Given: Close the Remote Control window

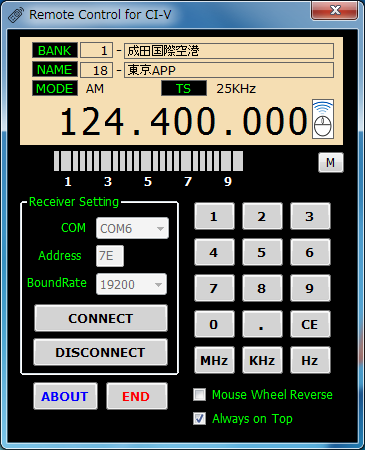Looking at the screenshot, I should click(x=334, y=10).
